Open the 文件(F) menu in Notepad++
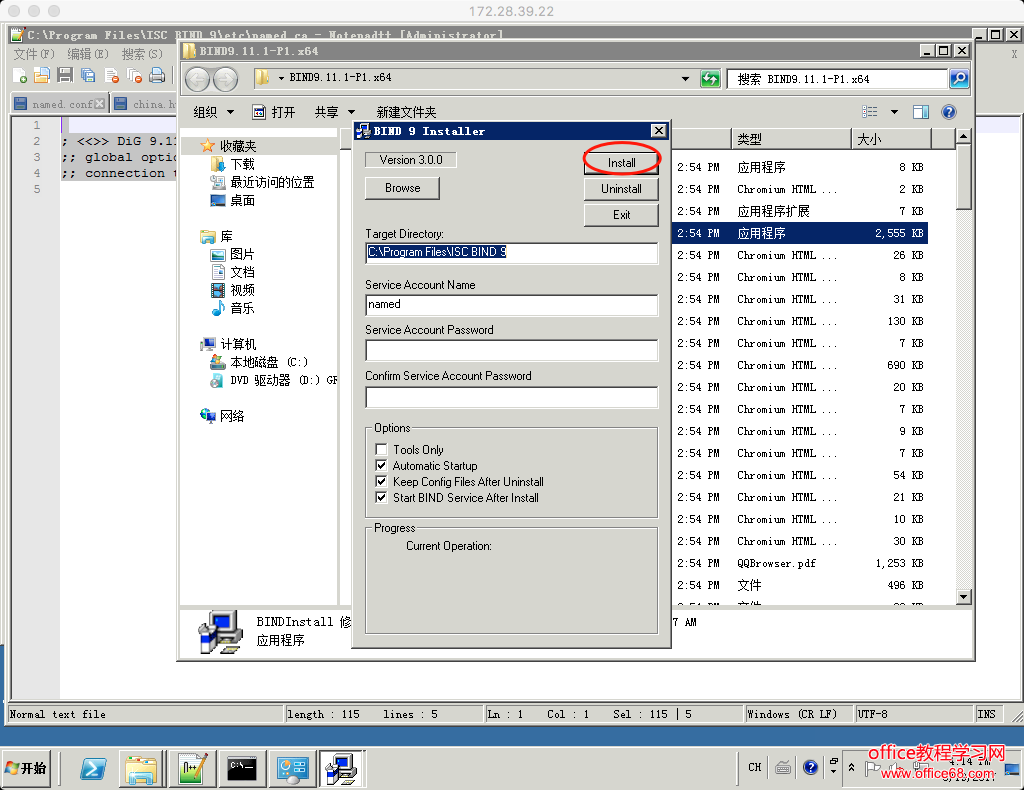The width and height of the screenshot is (1024, 790). click(33, 54)
